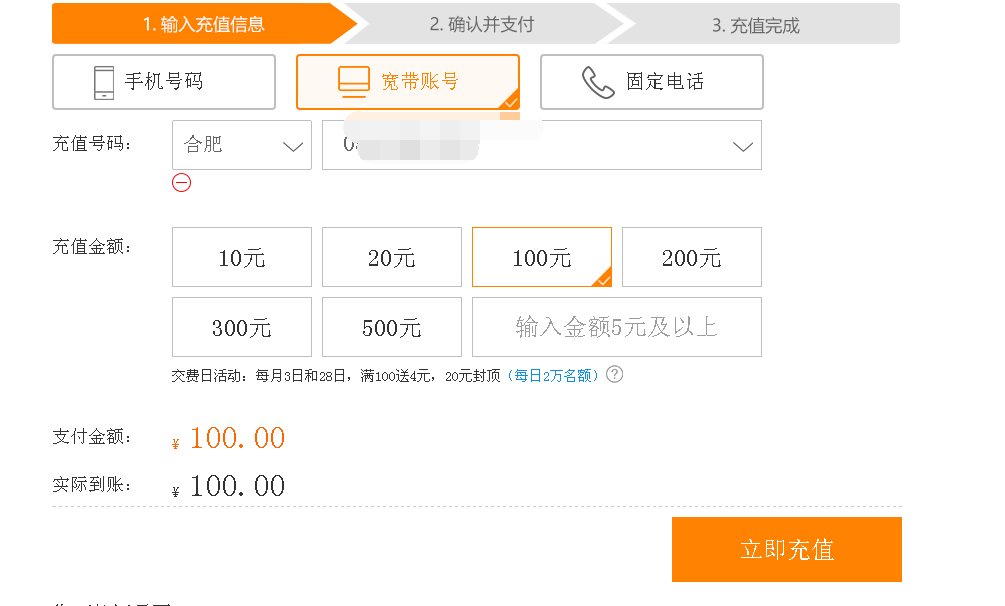Click the mobile phone icon beside 手机号码

click(102, 82)
